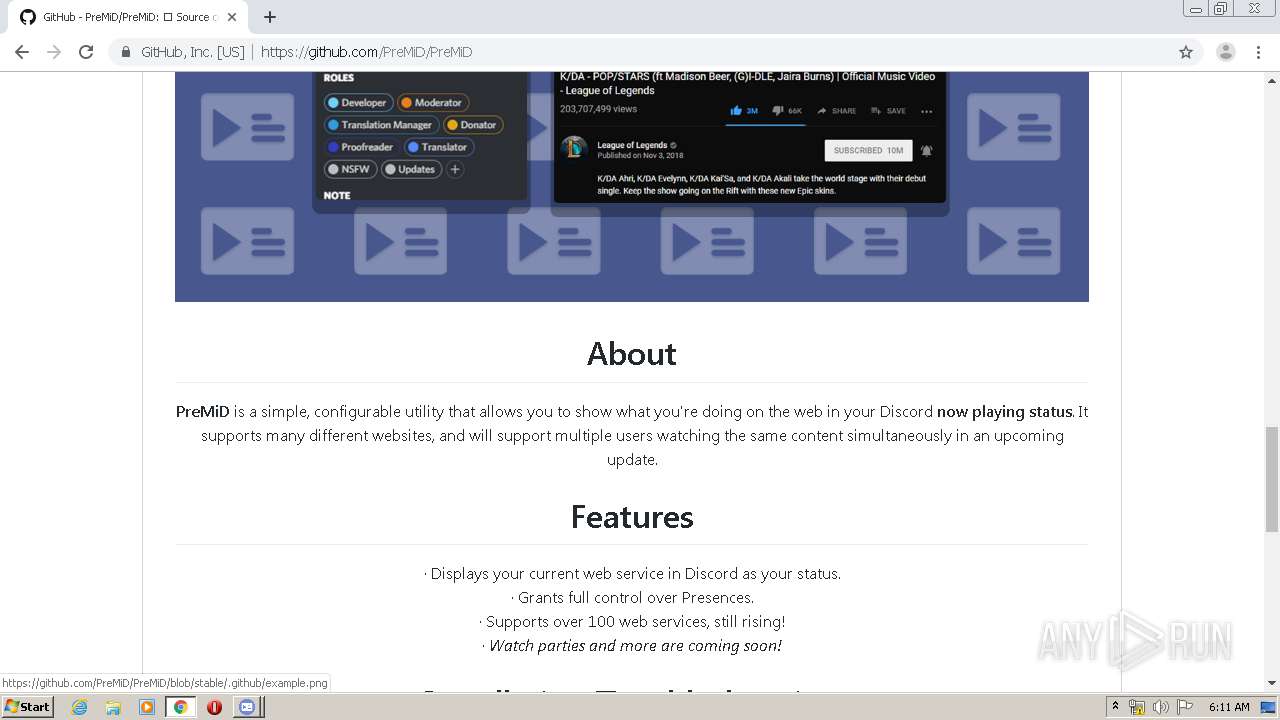This screenshot has width=1280, height=720.
Task: Open a new browser tab
Action: [x=269, y=17]
